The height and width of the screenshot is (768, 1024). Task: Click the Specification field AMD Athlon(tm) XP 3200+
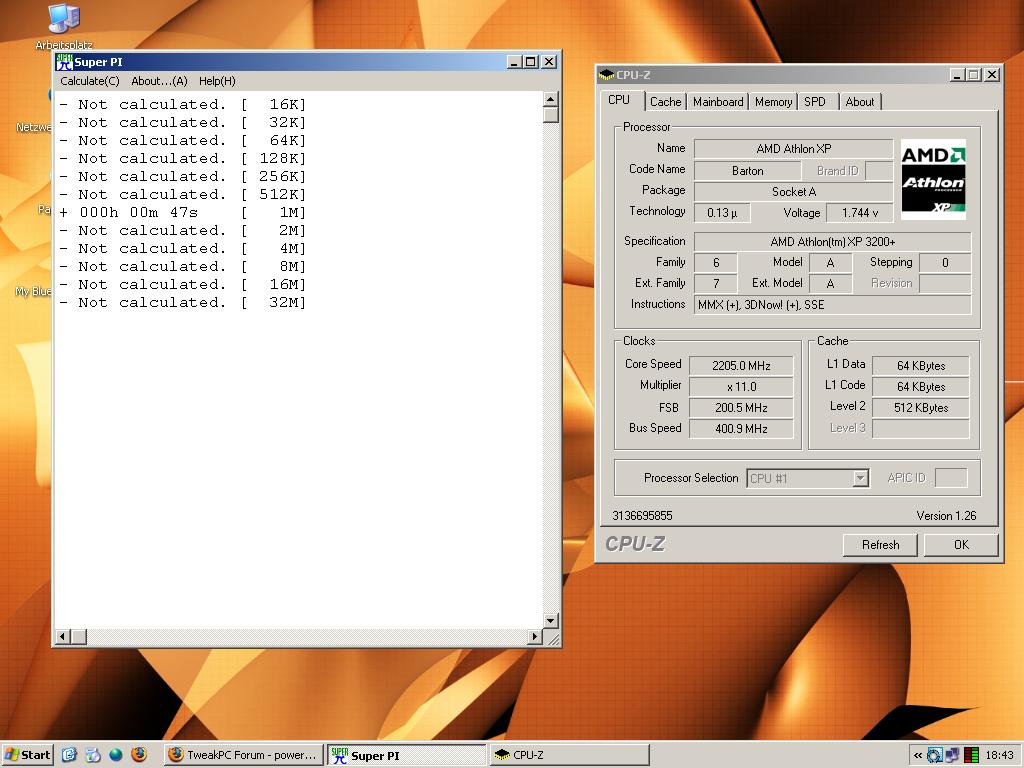[833, 242]
